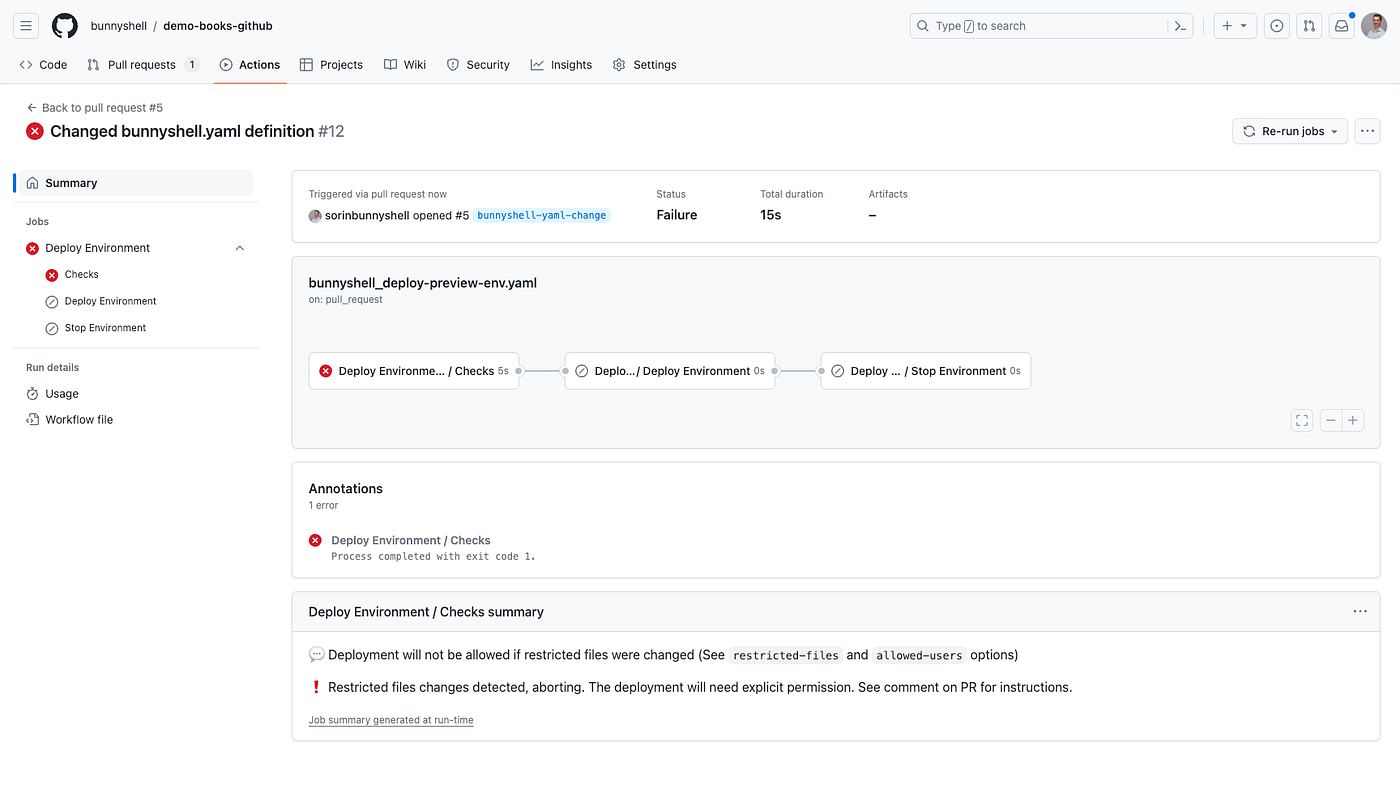Open the repository Settings tab
This screenshot has height=810, width=1400.
[x=645, y=64]
